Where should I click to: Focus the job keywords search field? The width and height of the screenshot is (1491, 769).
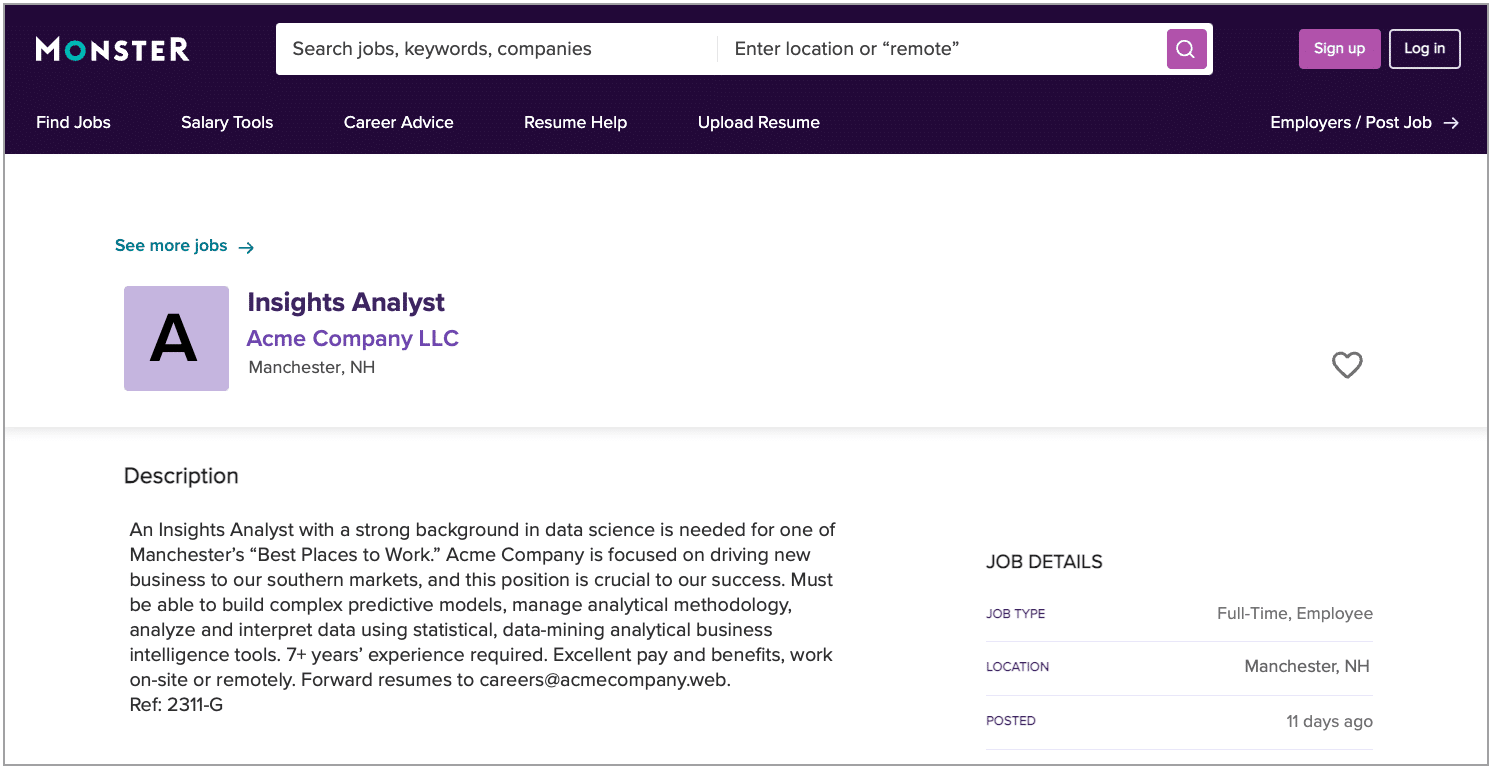(x=497, y=49)
